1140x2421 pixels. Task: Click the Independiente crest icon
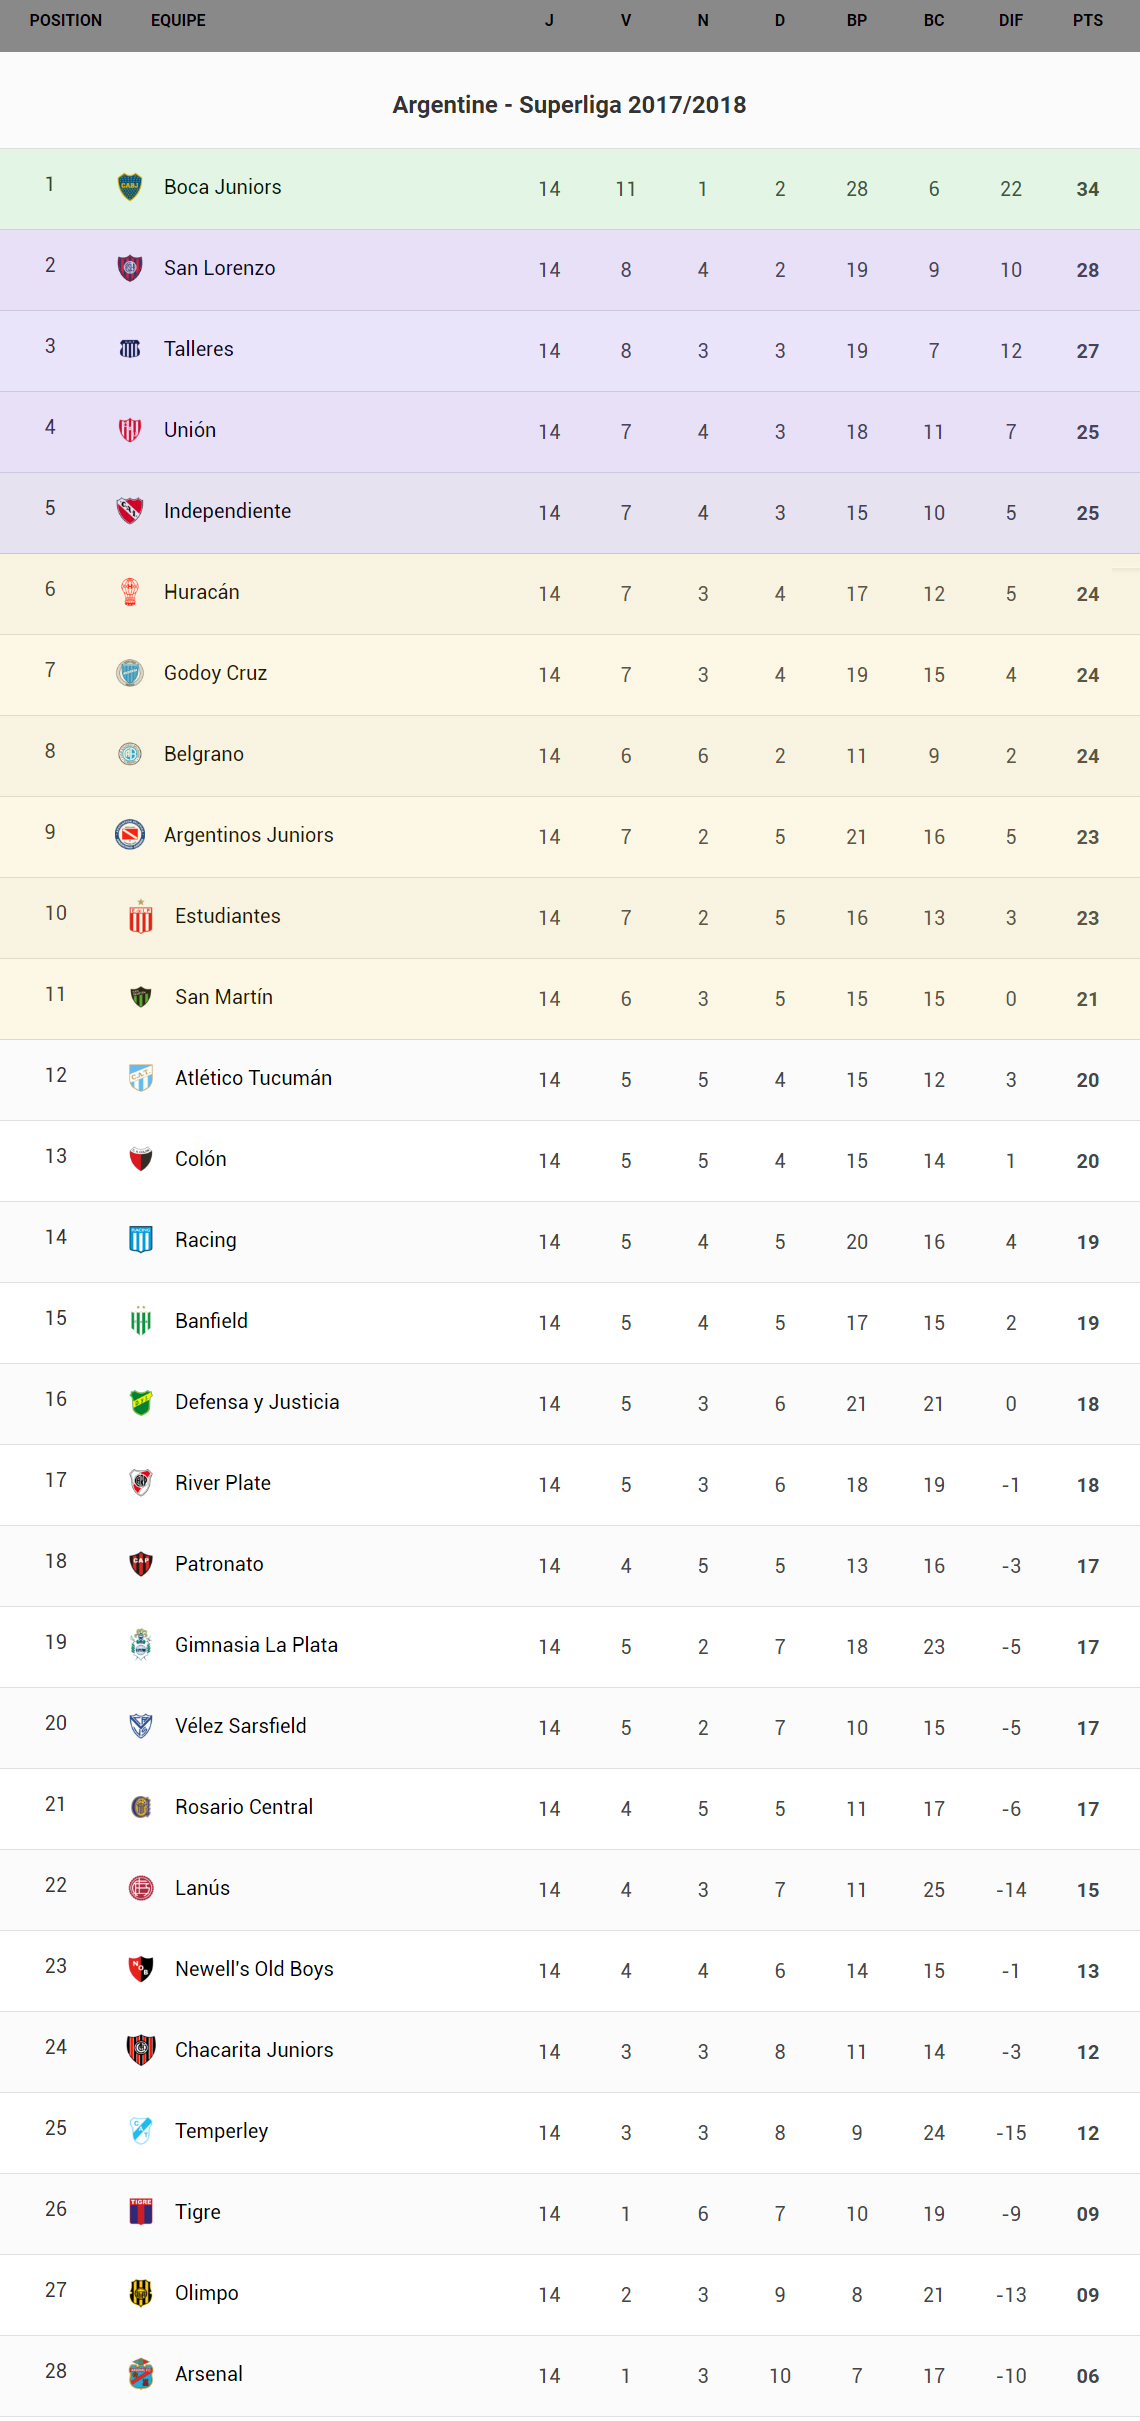click(130, 511)
